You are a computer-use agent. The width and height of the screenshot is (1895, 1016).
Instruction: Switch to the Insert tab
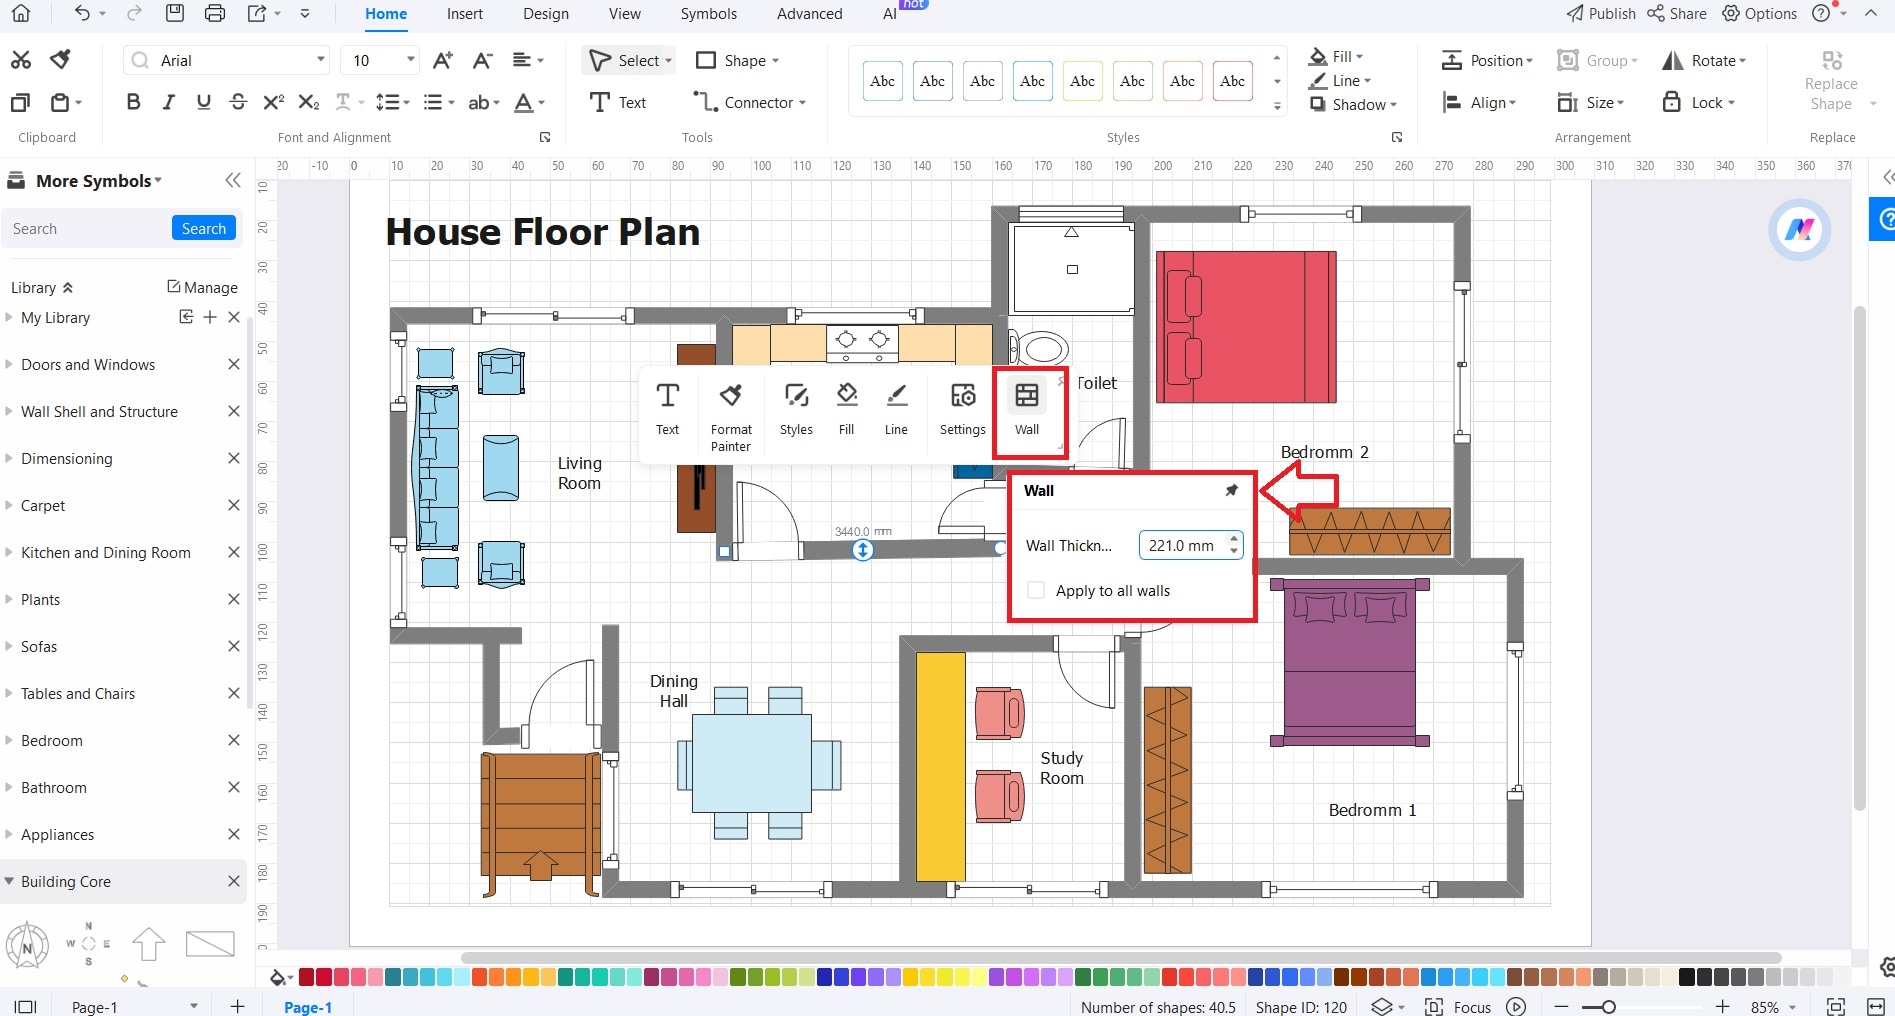[465, 14]
